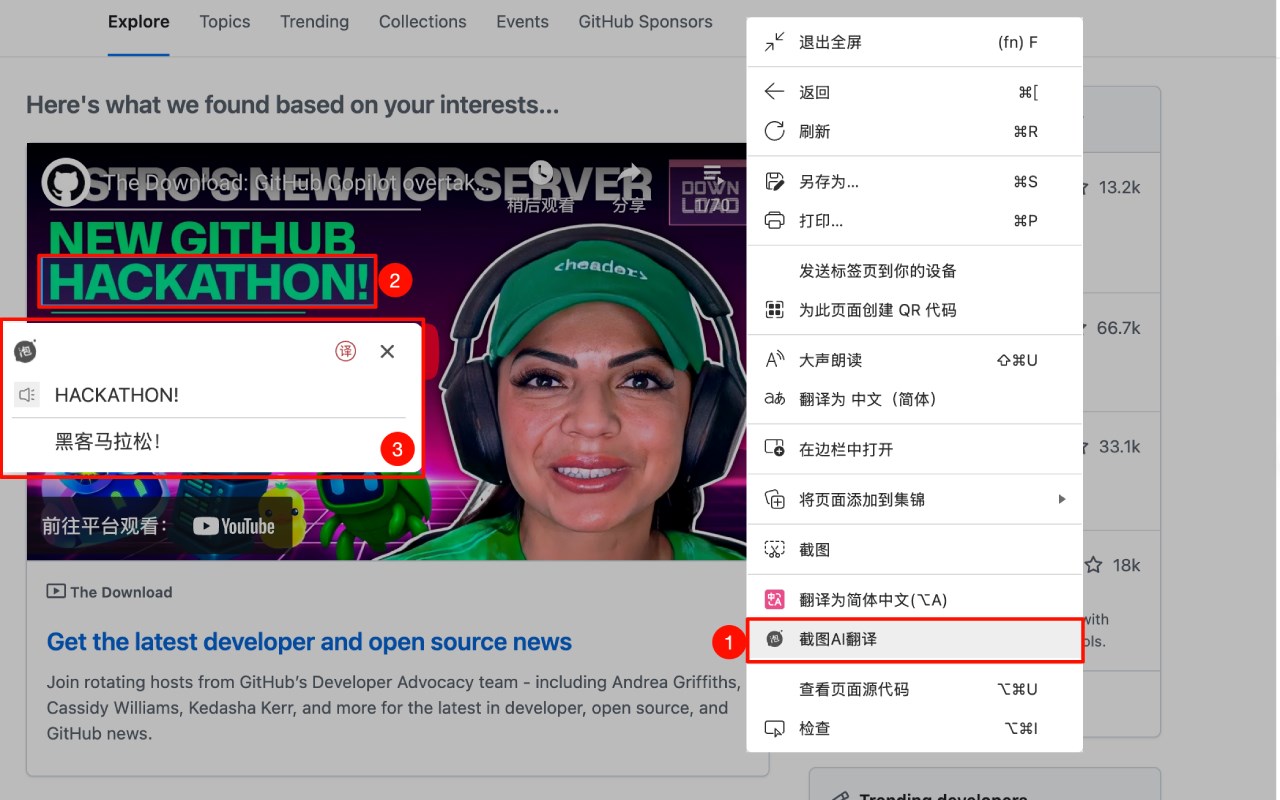Open the Trending tab

[x=314, y=21]
